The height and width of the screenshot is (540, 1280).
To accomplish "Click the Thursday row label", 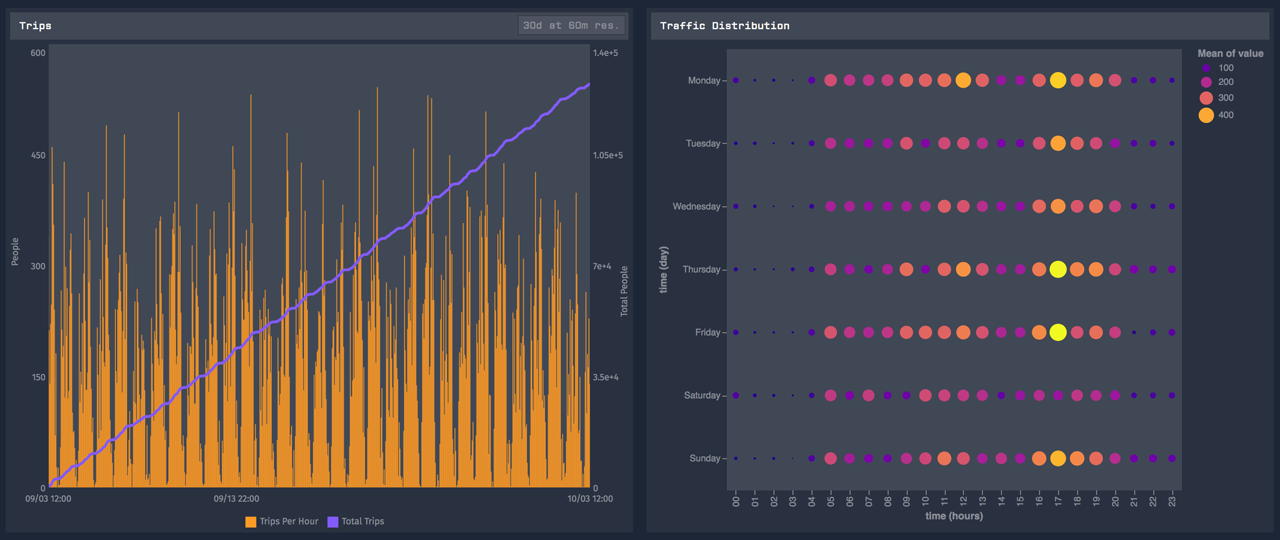I will [701, 269].
